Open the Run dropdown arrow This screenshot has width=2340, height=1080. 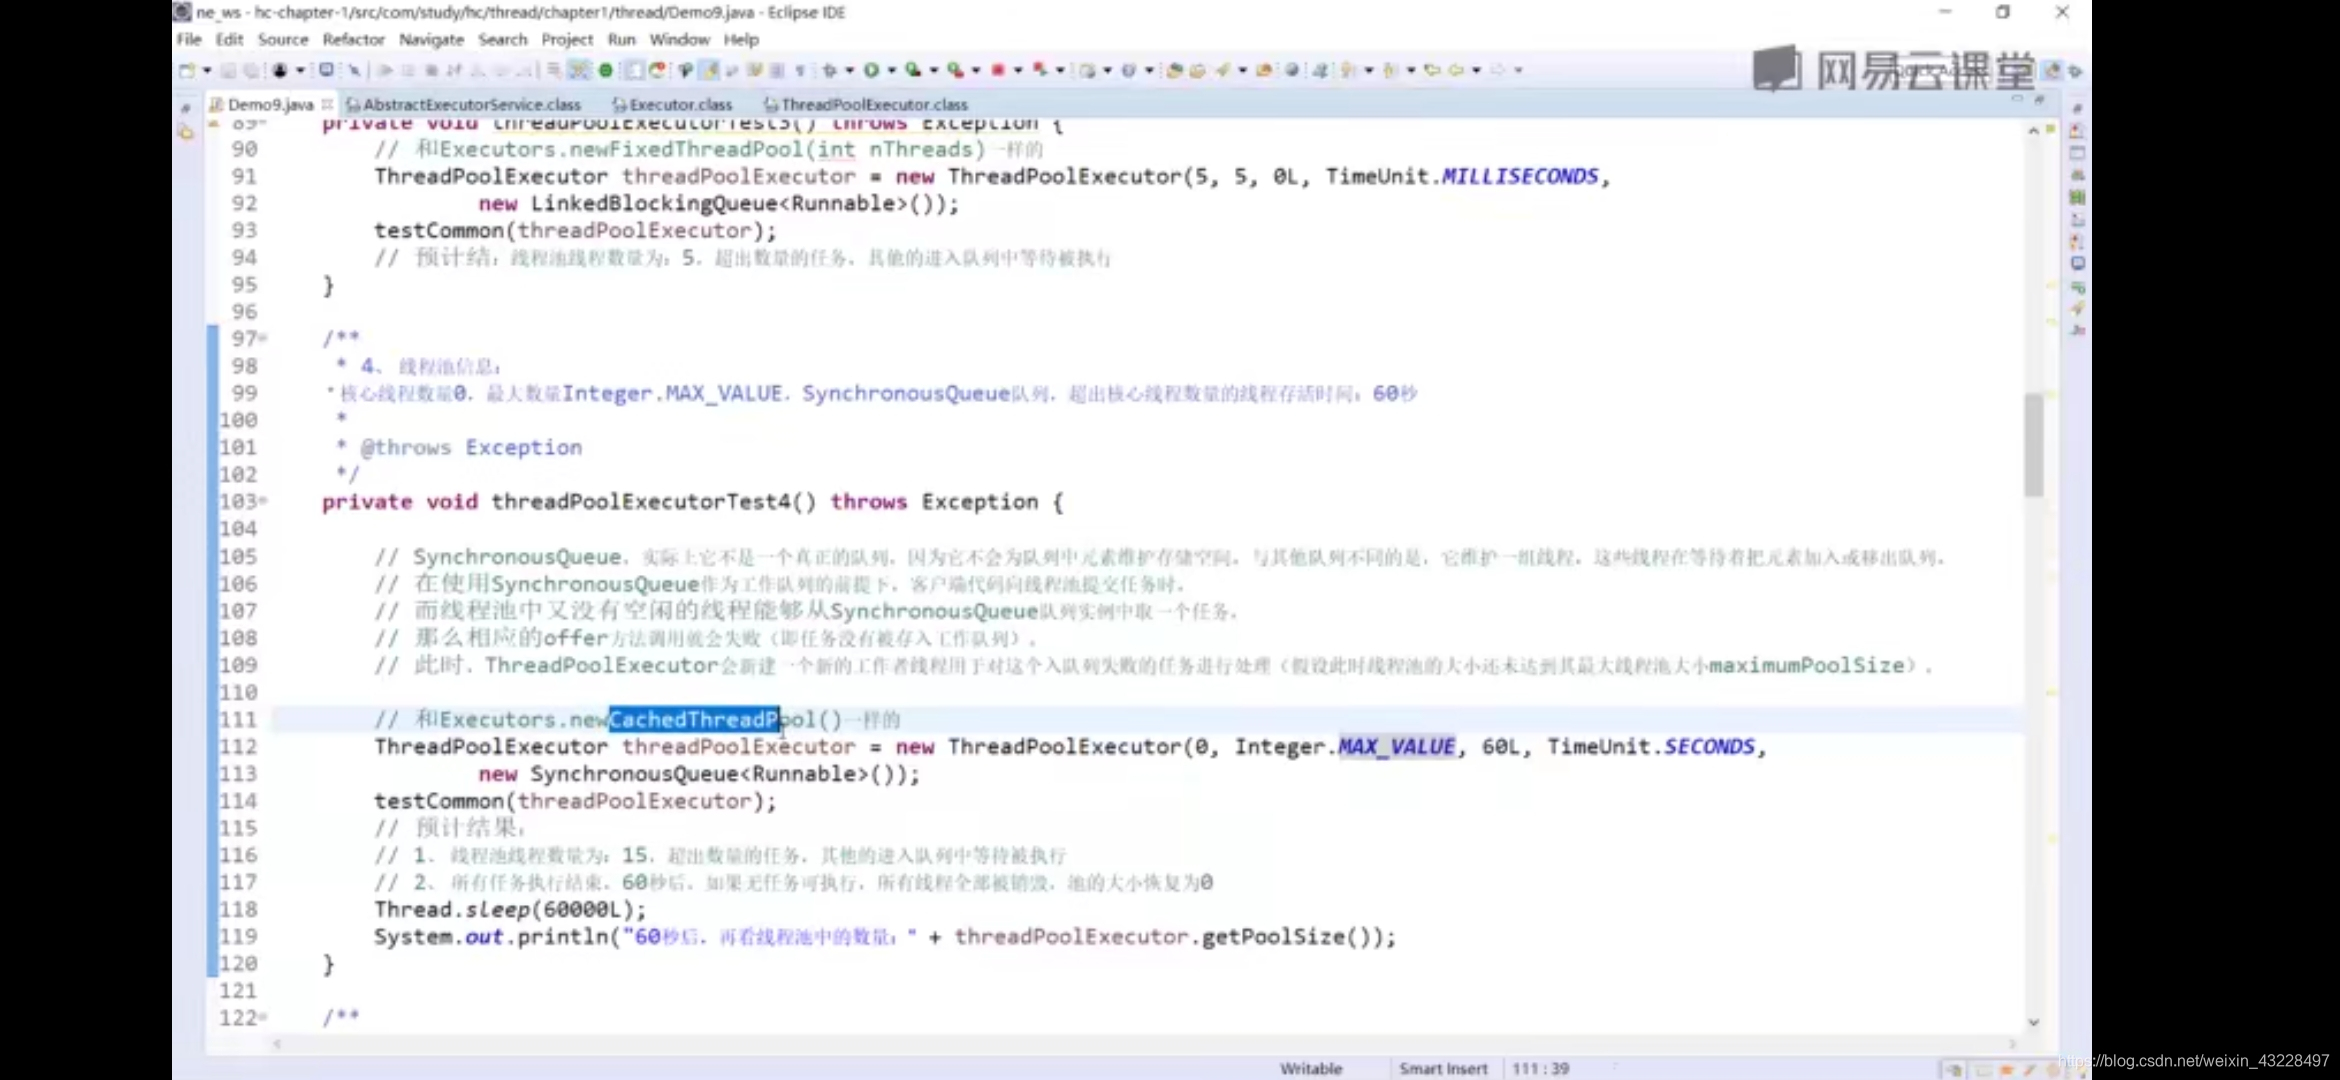[x=891, y=70]
